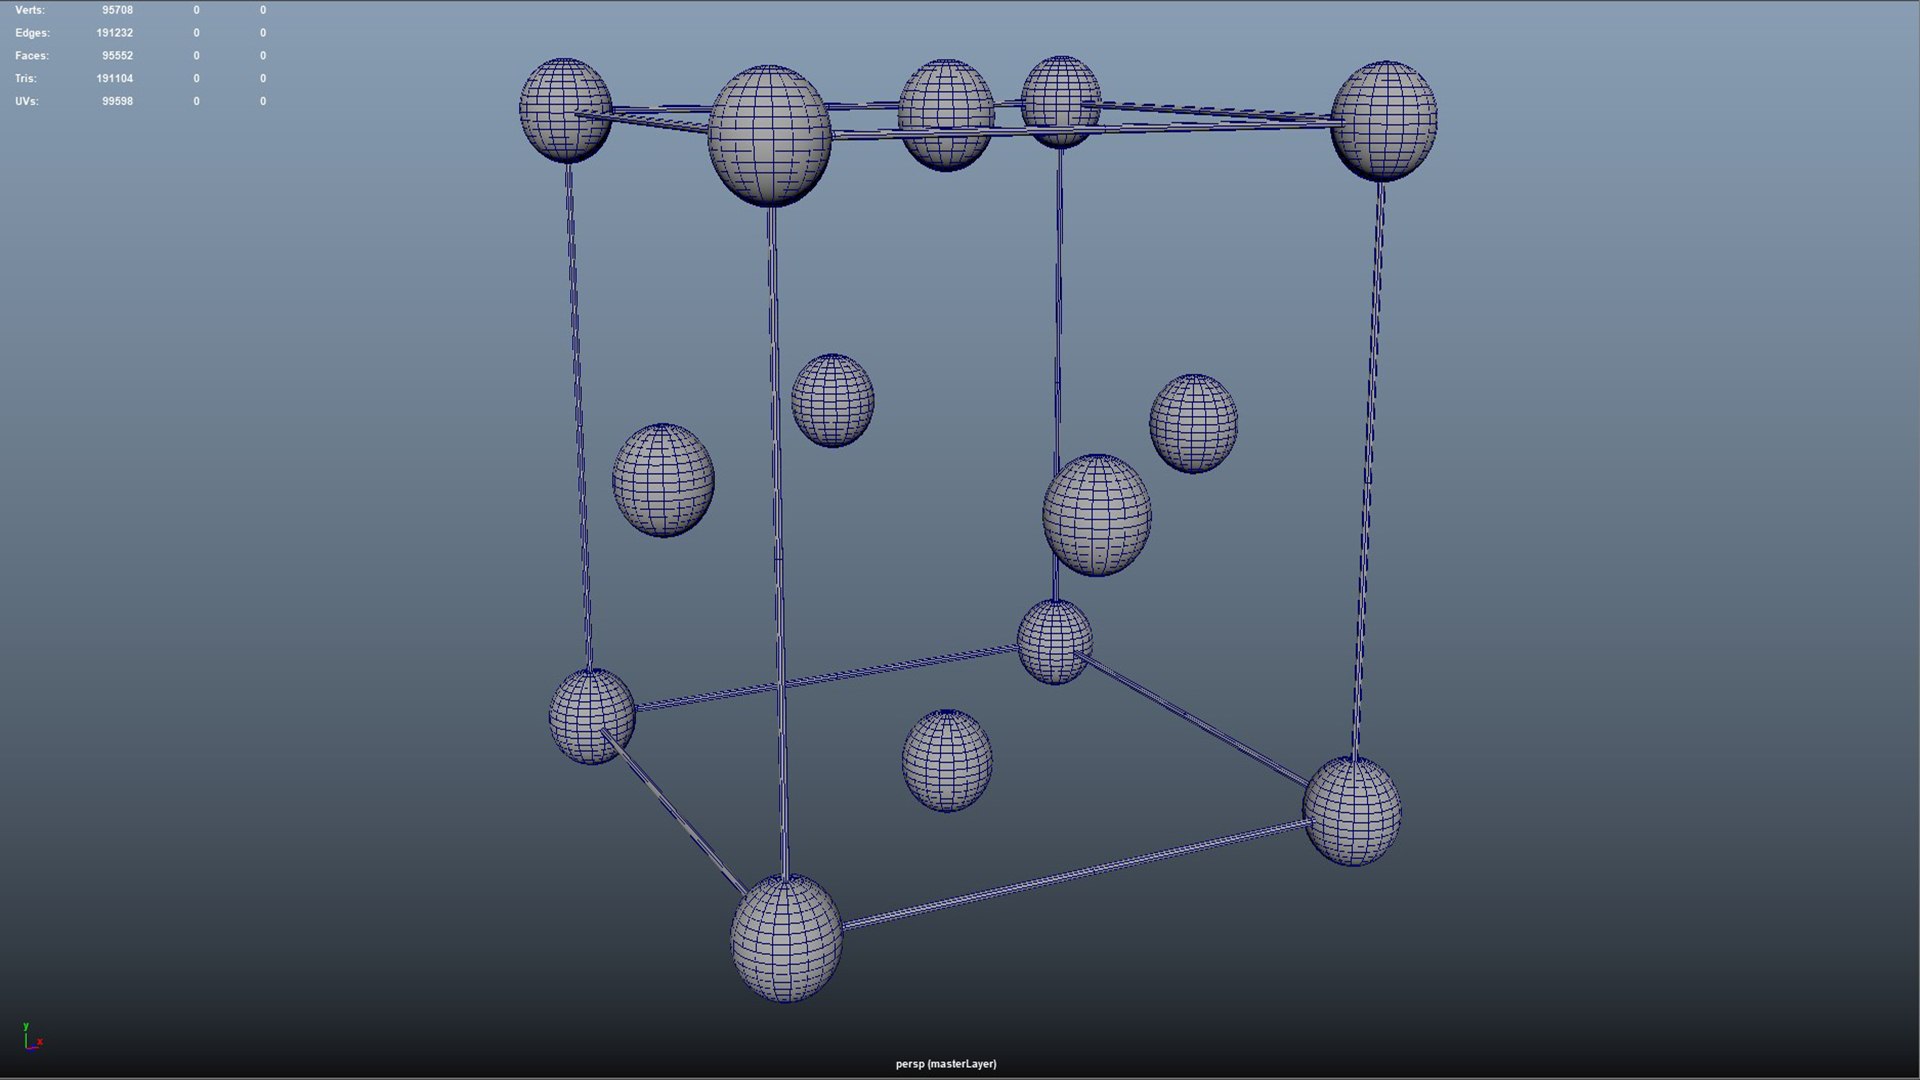The width and height of the screenshot is (1920, 1080).
Task: Click the Edges label in heads-up display
Action: tap(32, 33)
